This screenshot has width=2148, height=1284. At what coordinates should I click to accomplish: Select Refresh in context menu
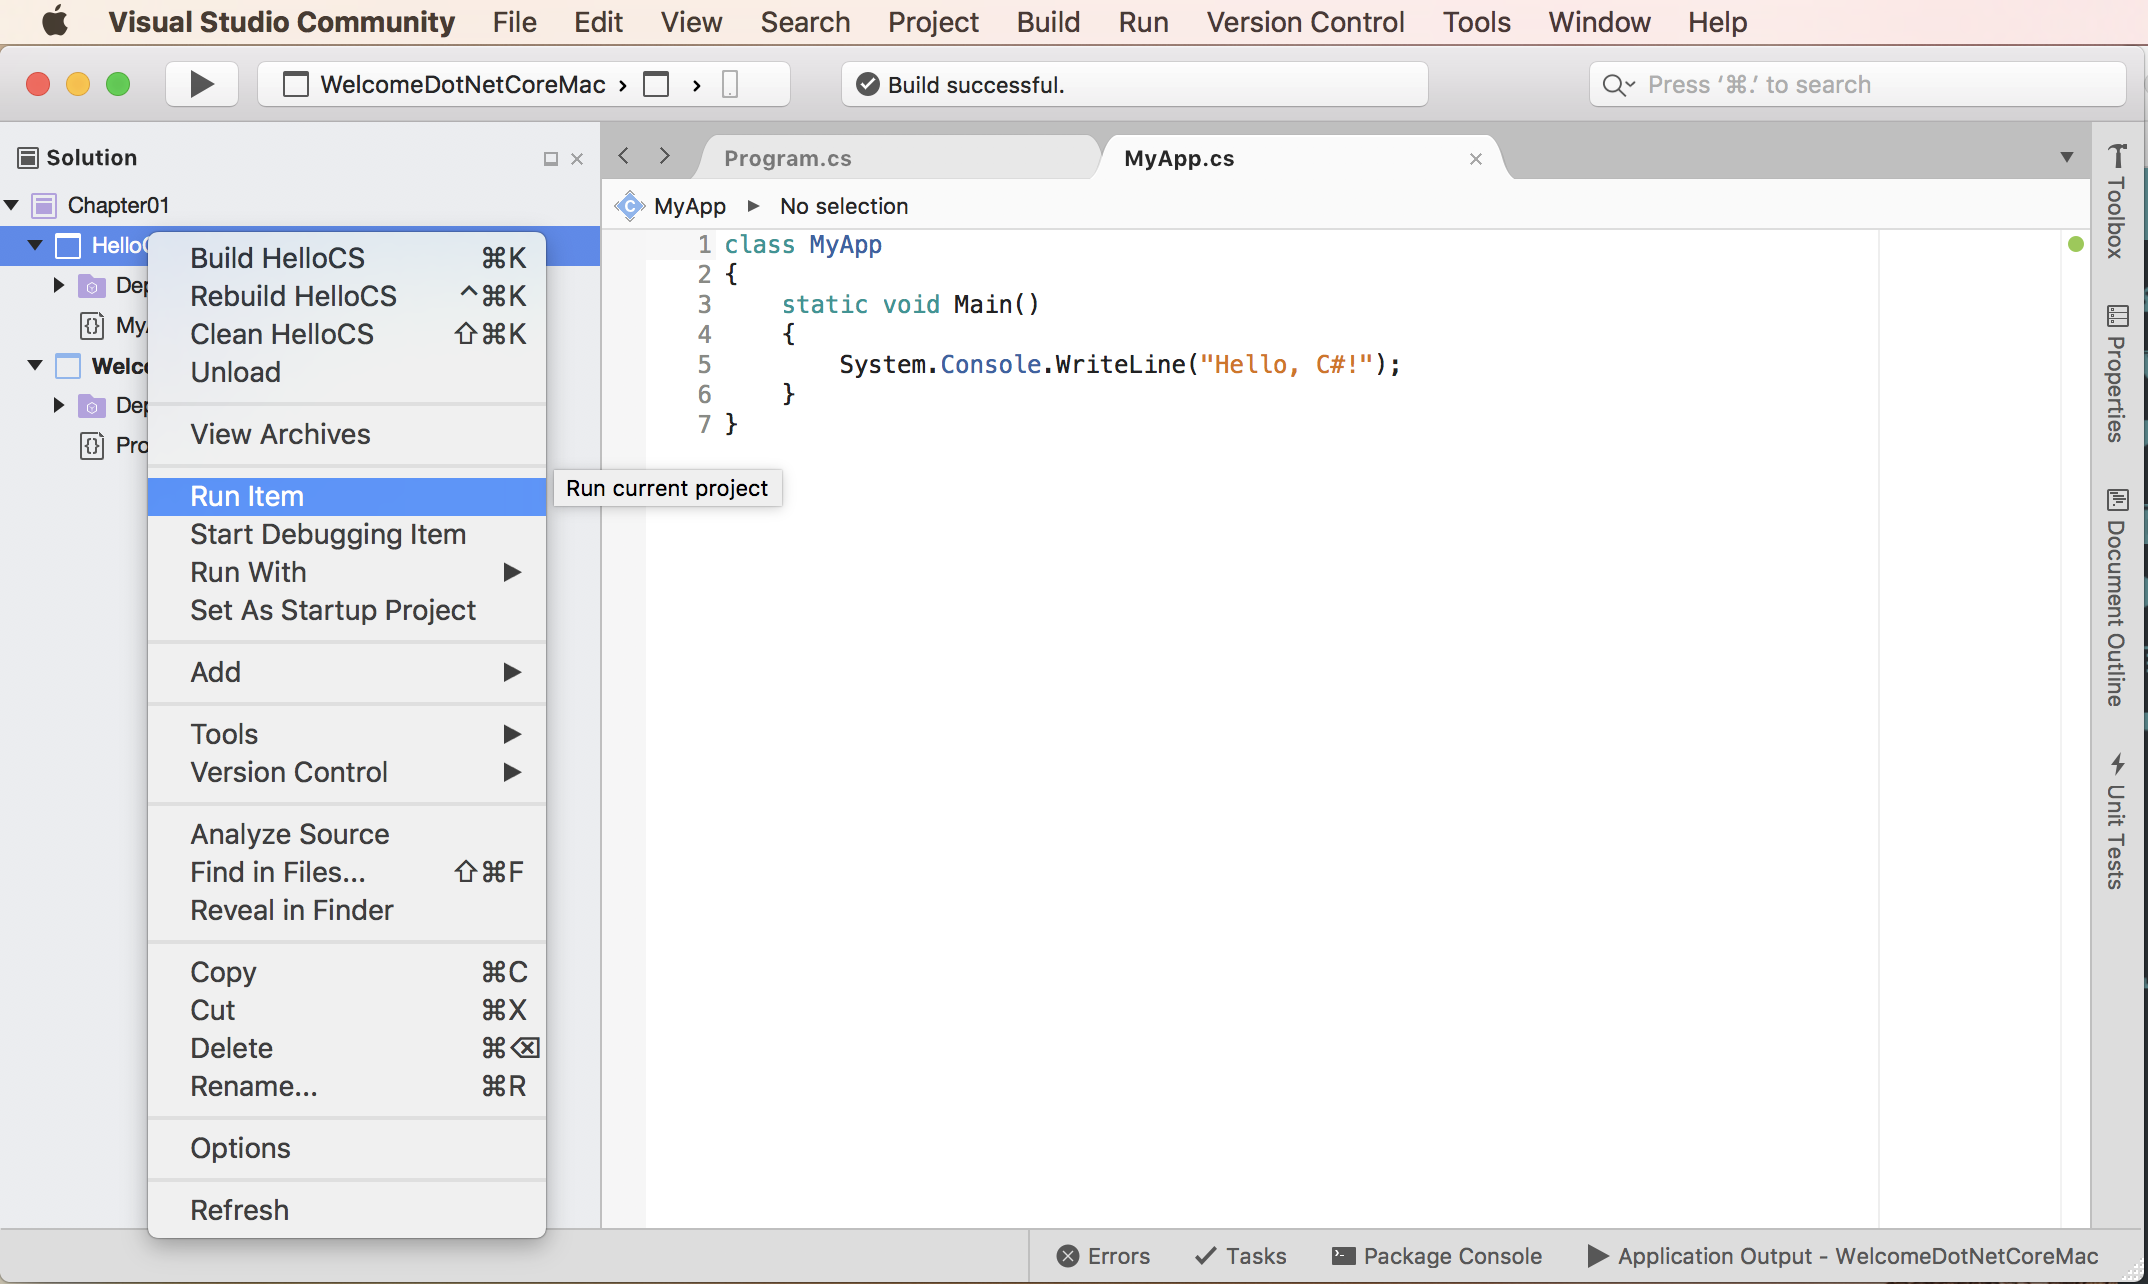coord(347,1210)
